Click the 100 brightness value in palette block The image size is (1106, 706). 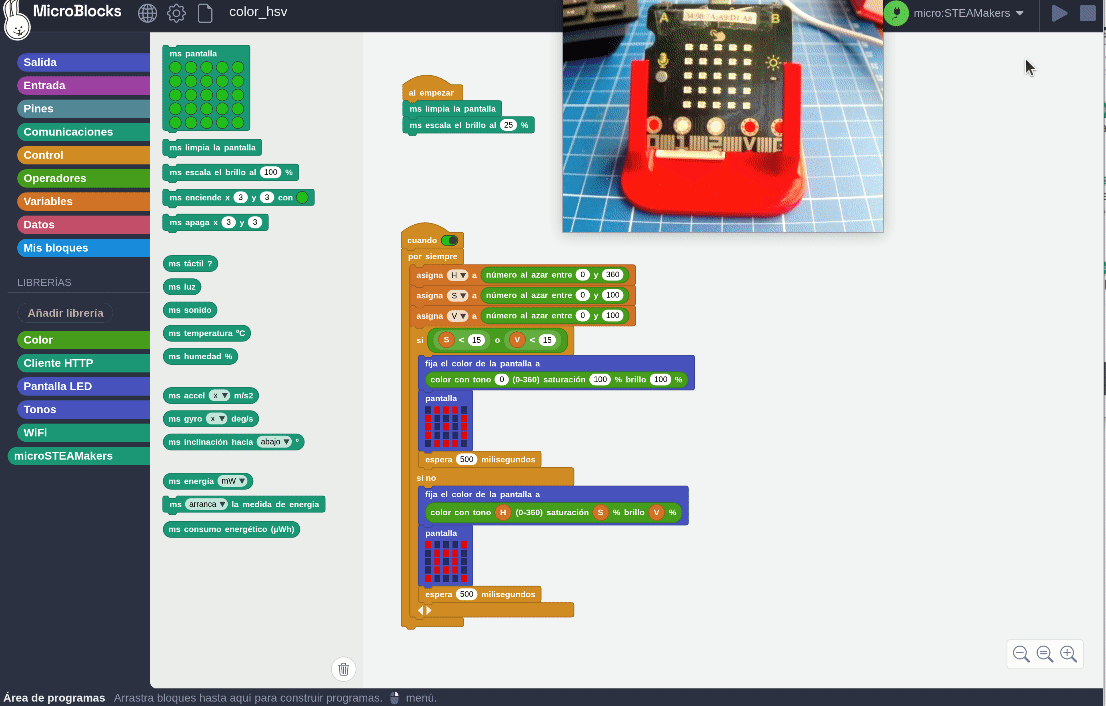pyautogui.click(x=271, y=172)
